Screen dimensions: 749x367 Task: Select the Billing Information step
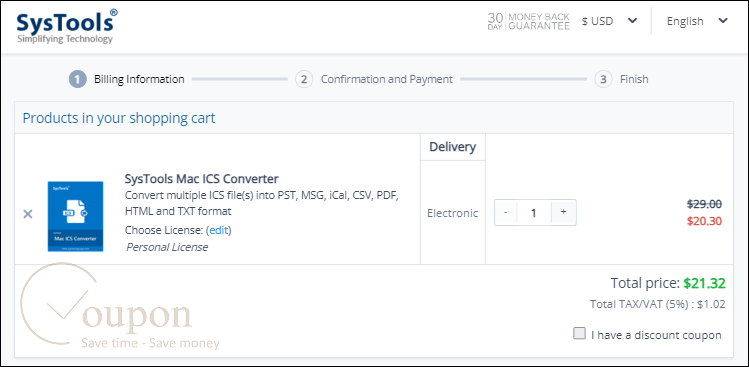(x=127, y=79)
